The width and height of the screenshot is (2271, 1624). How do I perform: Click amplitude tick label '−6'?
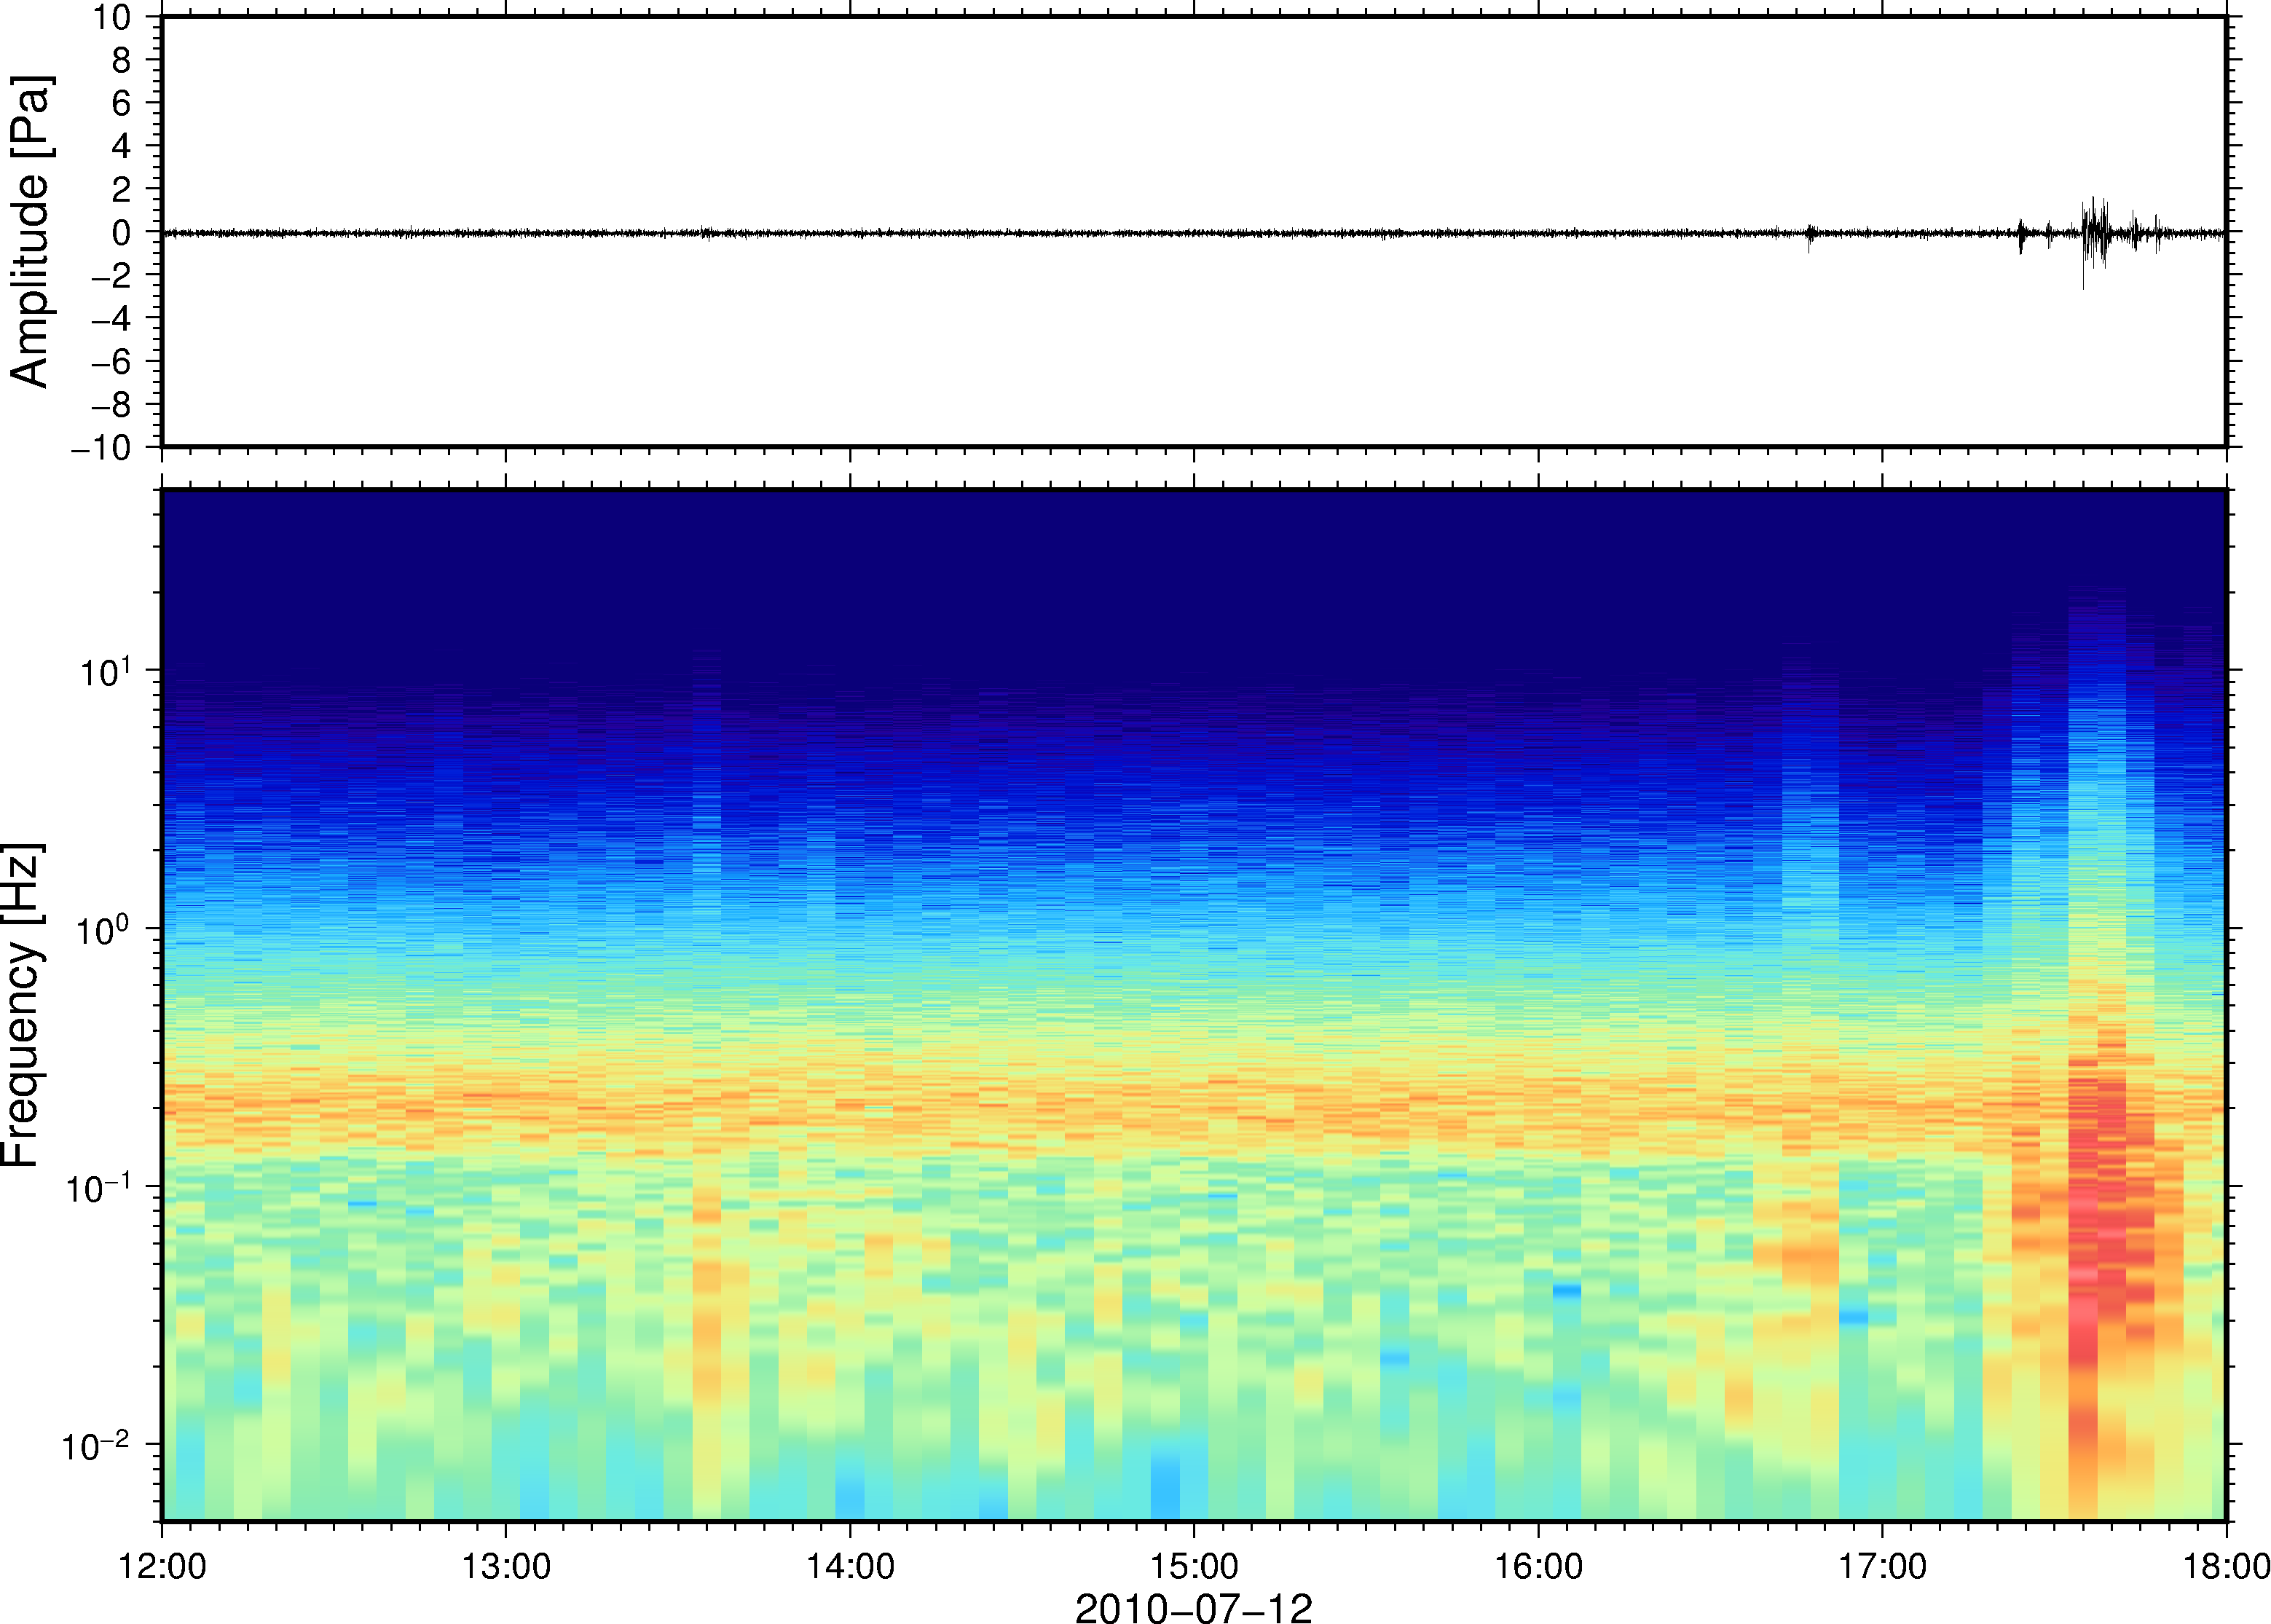tap(111, 361)
